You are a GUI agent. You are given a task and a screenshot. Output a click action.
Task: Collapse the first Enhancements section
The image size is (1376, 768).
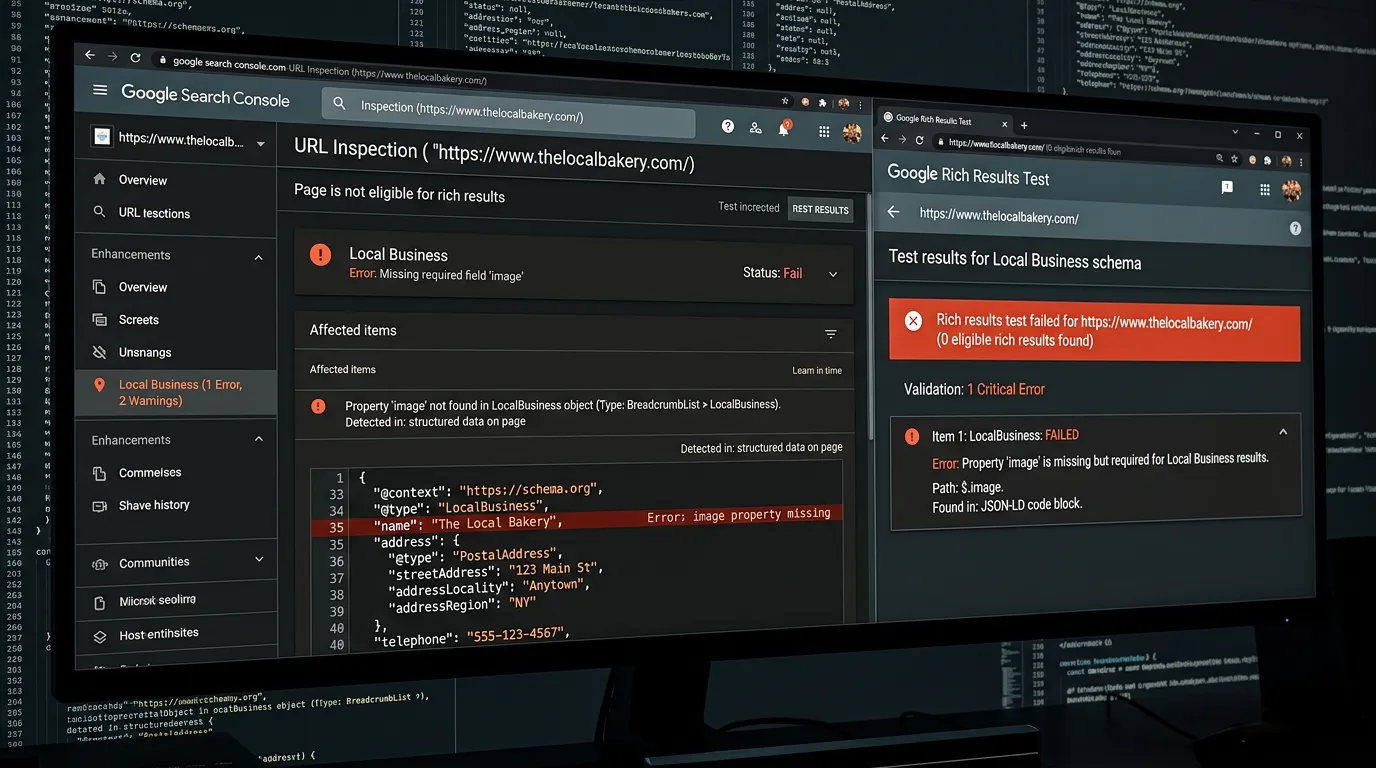259,258
